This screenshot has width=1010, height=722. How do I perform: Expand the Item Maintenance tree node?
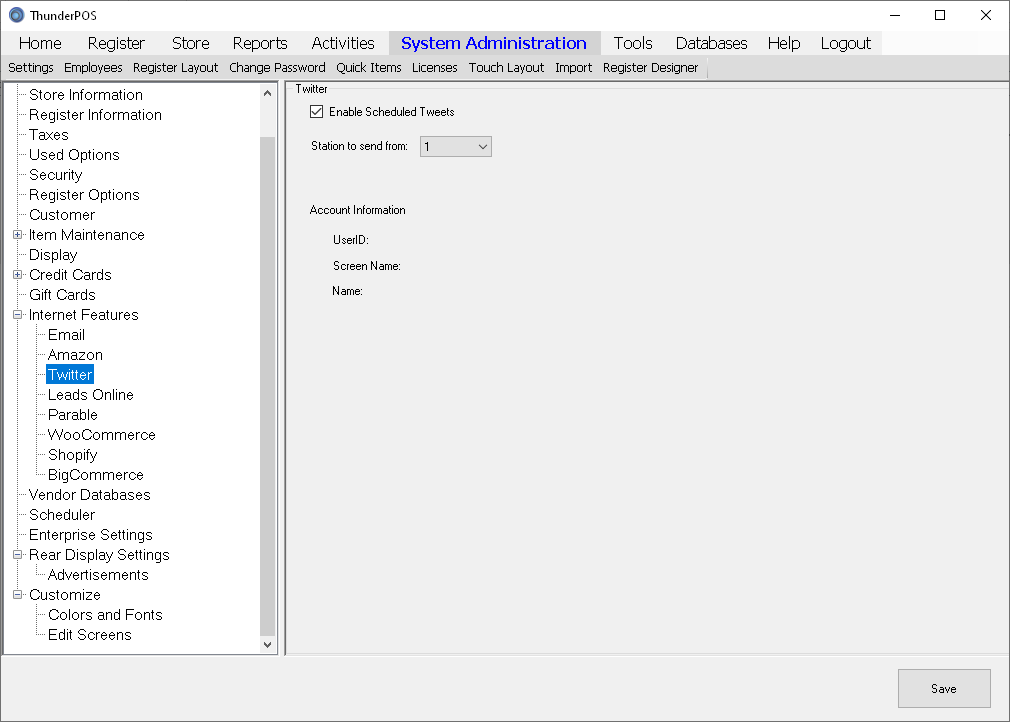click(17, 235)
